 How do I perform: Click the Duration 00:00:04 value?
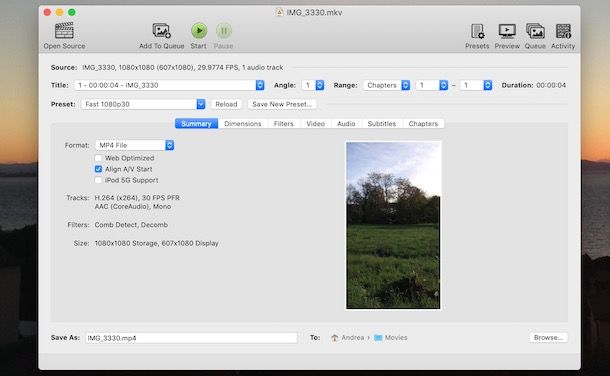[x=551, y=85]
